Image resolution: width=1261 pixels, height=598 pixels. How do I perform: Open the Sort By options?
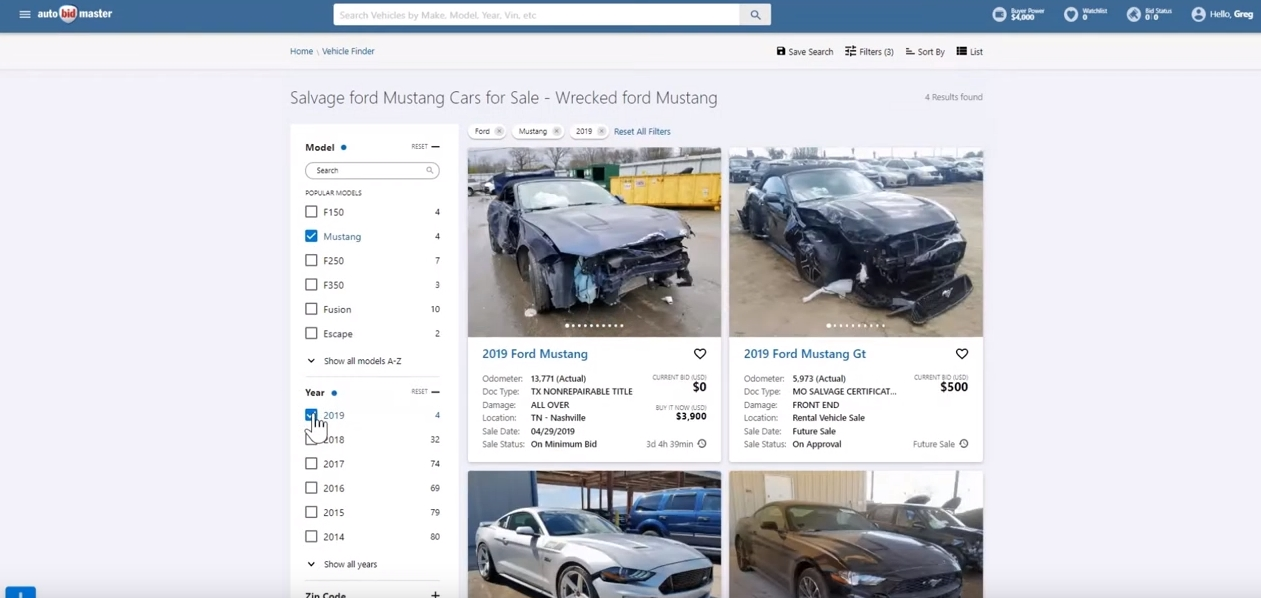925,51
